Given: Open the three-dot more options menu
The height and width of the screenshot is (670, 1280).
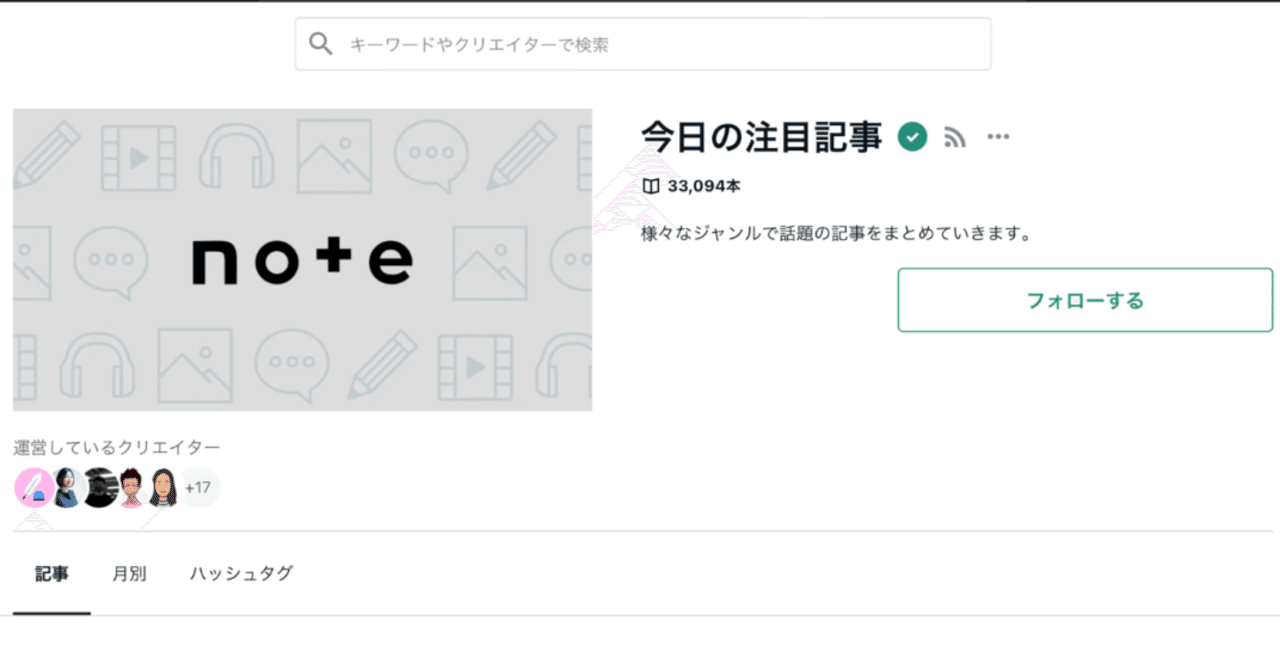Looking at the screenshot, I should (998, 136).
